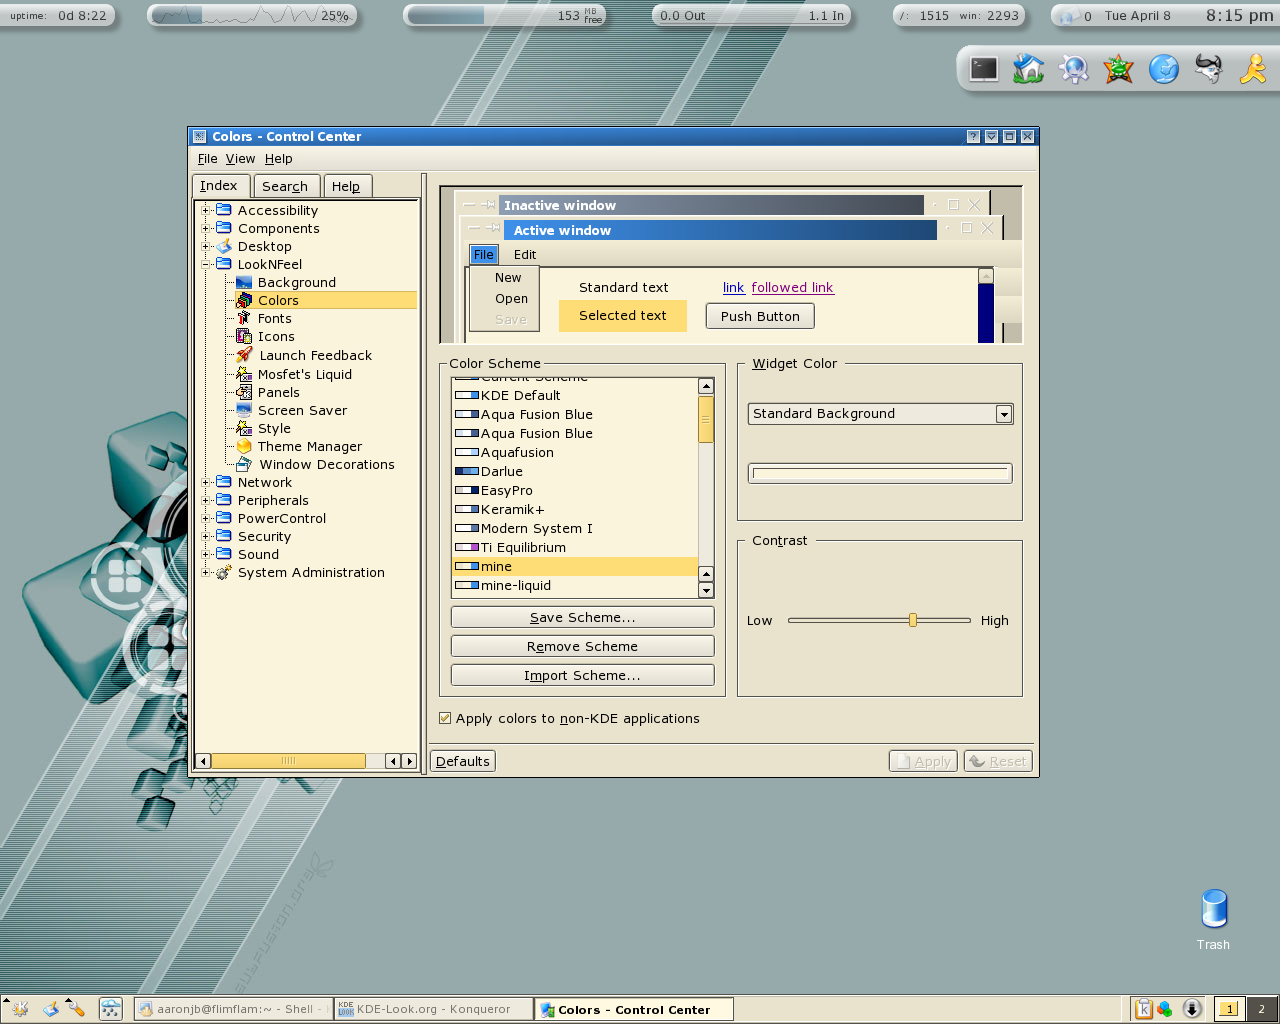Click the wrench configuration icon in taskbar

[76, 1009]
